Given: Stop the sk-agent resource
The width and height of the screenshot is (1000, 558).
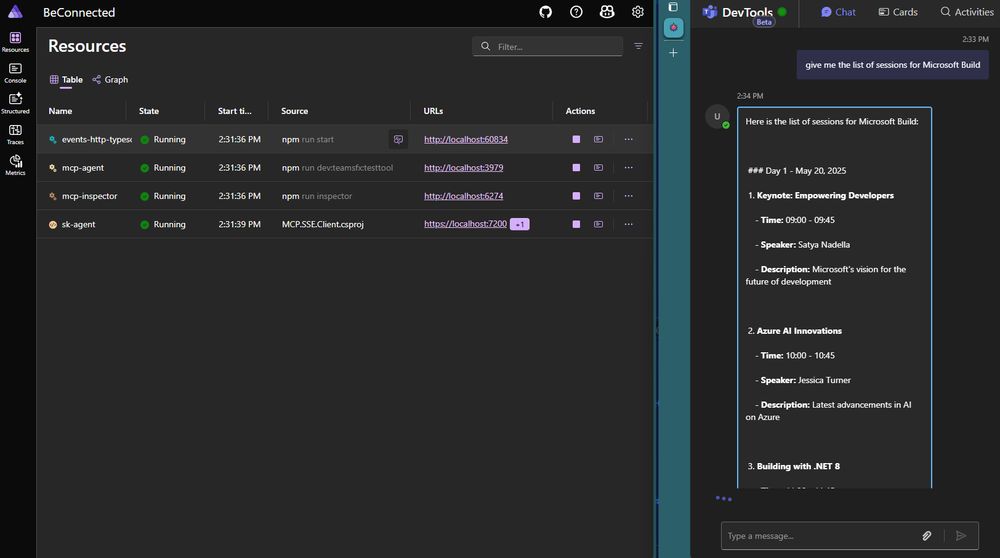Looking at the screenshot, I should 577,224.
